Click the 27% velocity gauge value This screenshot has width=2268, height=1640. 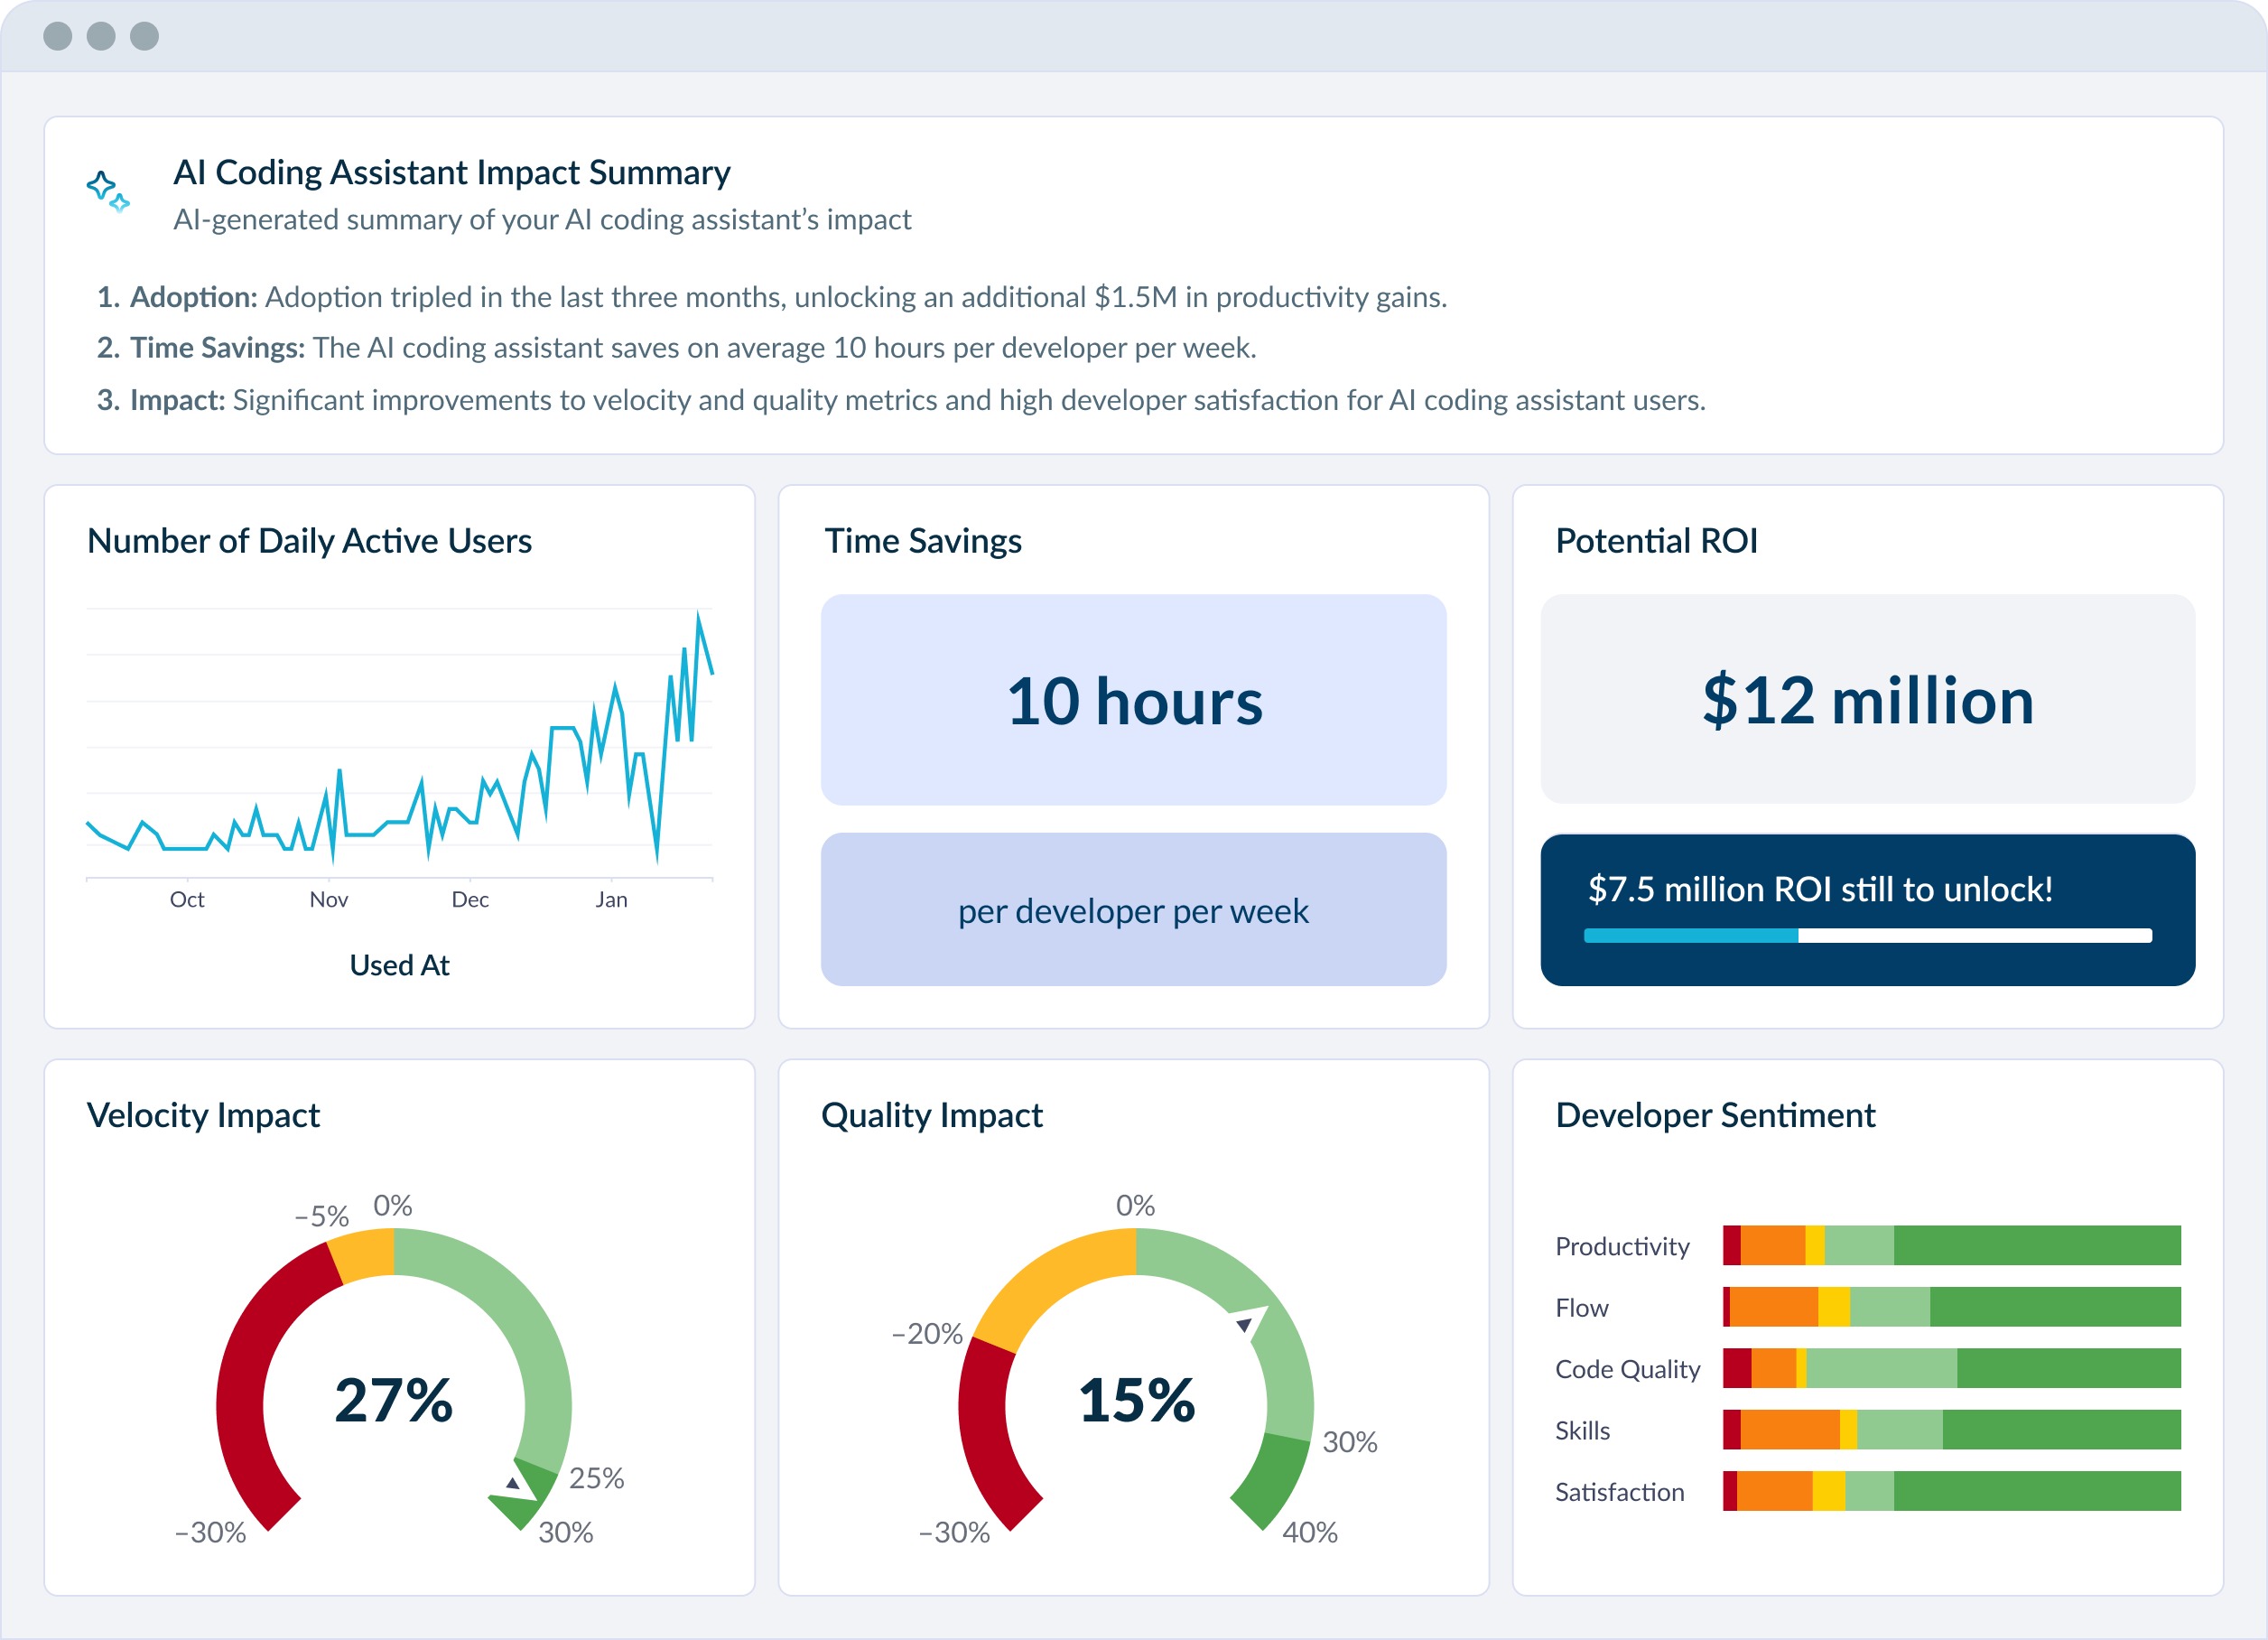(x=393, y=1400)
